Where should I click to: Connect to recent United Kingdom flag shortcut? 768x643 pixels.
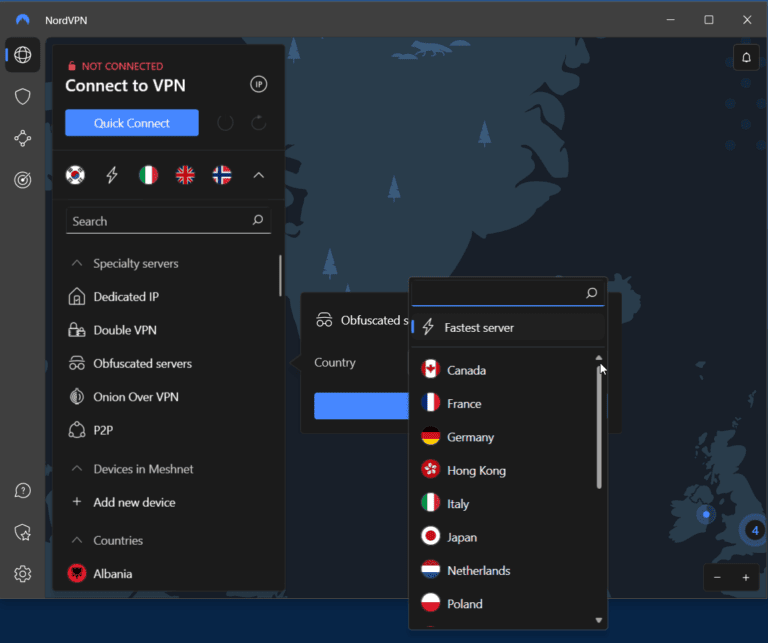pos(185,175)
